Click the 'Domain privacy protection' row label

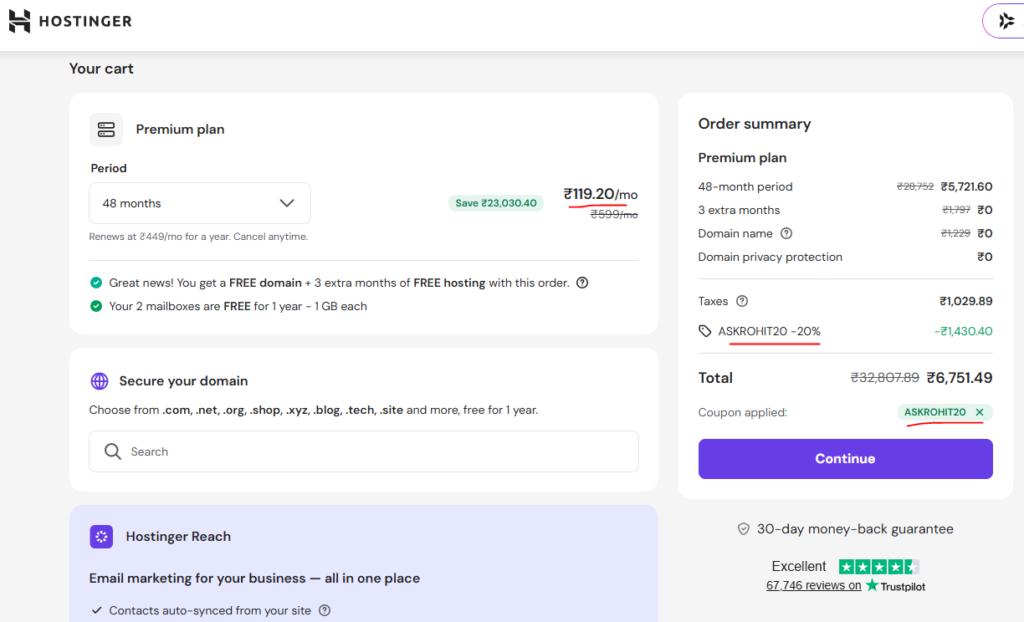tap(770, 257)
